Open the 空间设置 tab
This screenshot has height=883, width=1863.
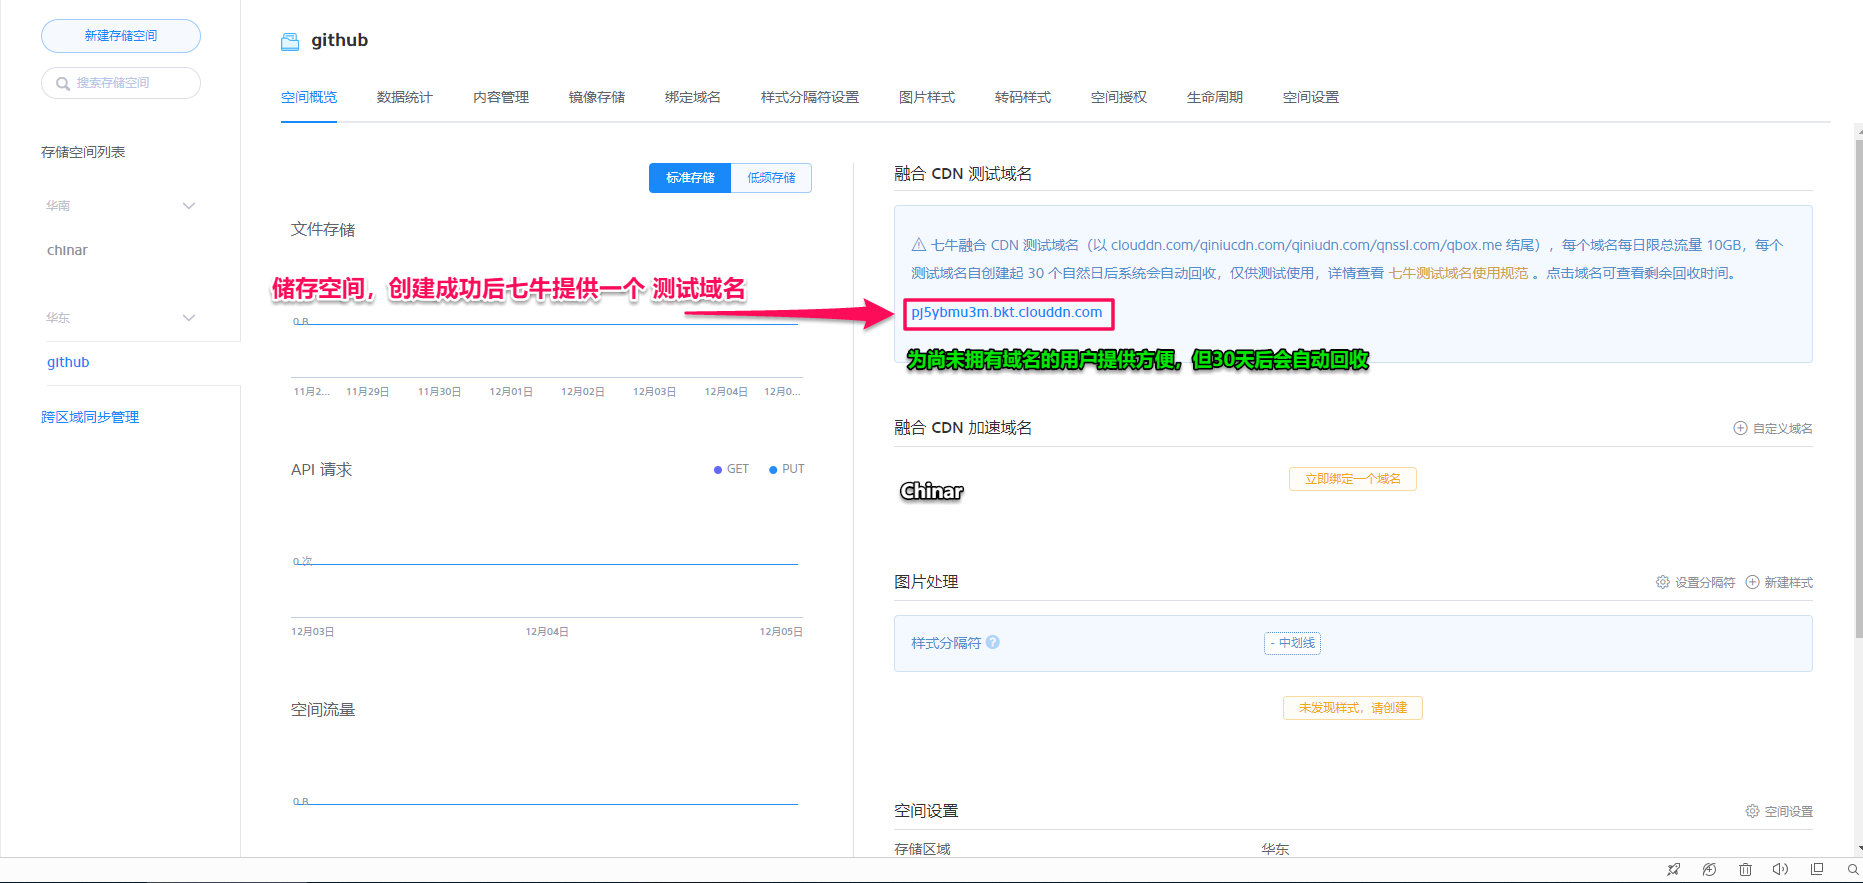[1311, 97]
